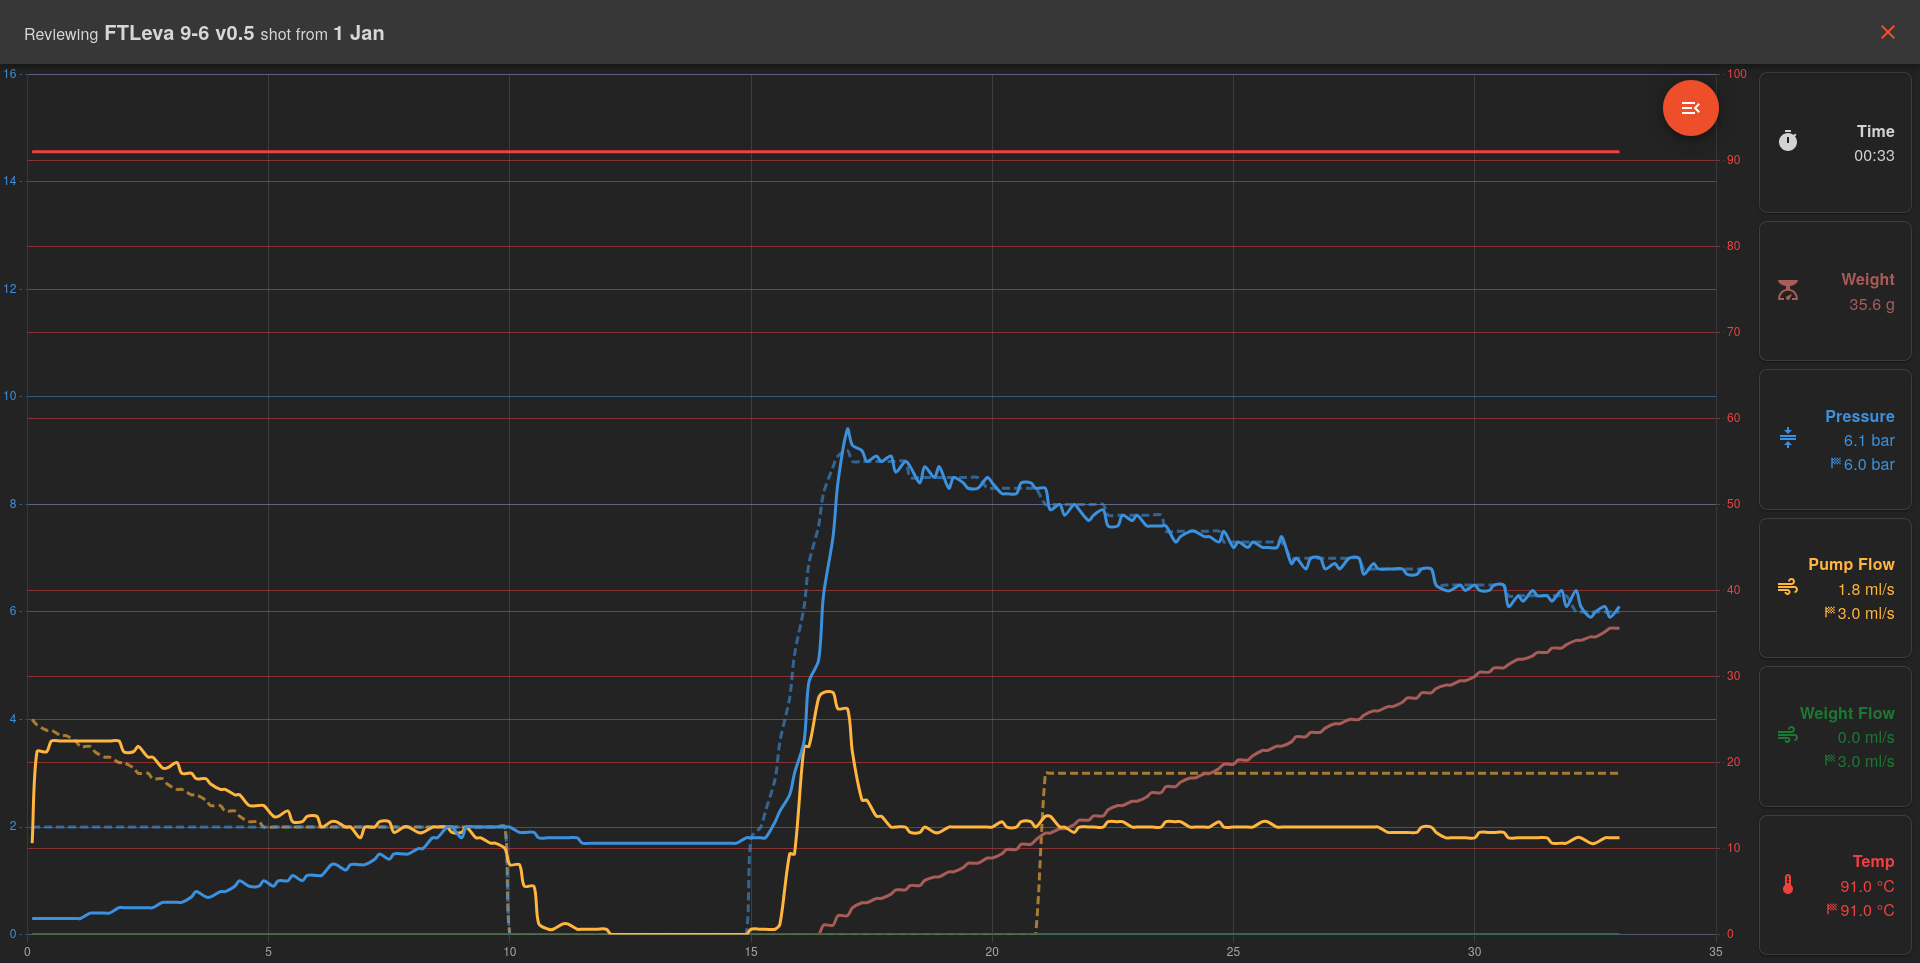Close the shot review with red X
1920x963 pixels.
point(1887,32)
